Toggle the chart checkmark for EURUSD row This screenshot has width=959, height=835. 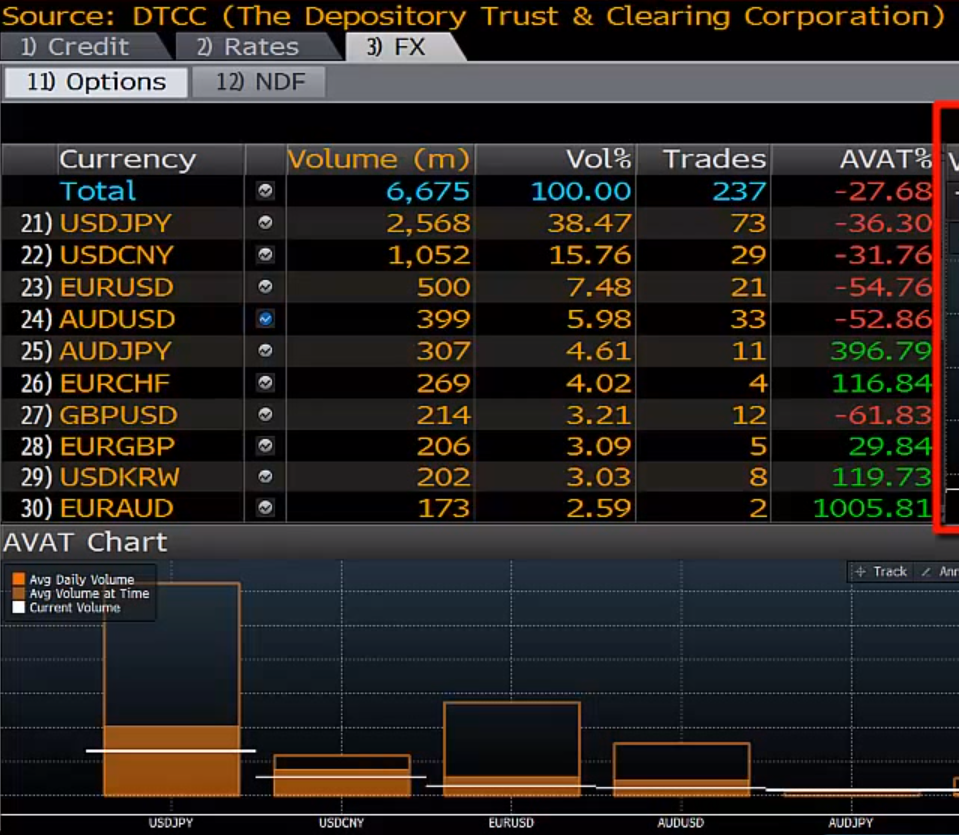pyautogui.click(x=265, y=286)
